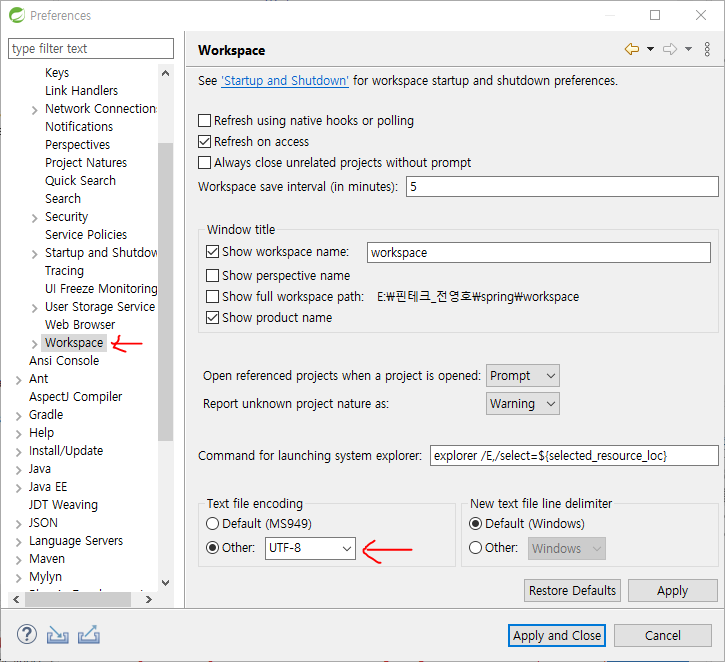Click tree horizontal scrollbar left arrow
Image resolution: width=725 pixels, height=662 pixels.
click(16, 600)
